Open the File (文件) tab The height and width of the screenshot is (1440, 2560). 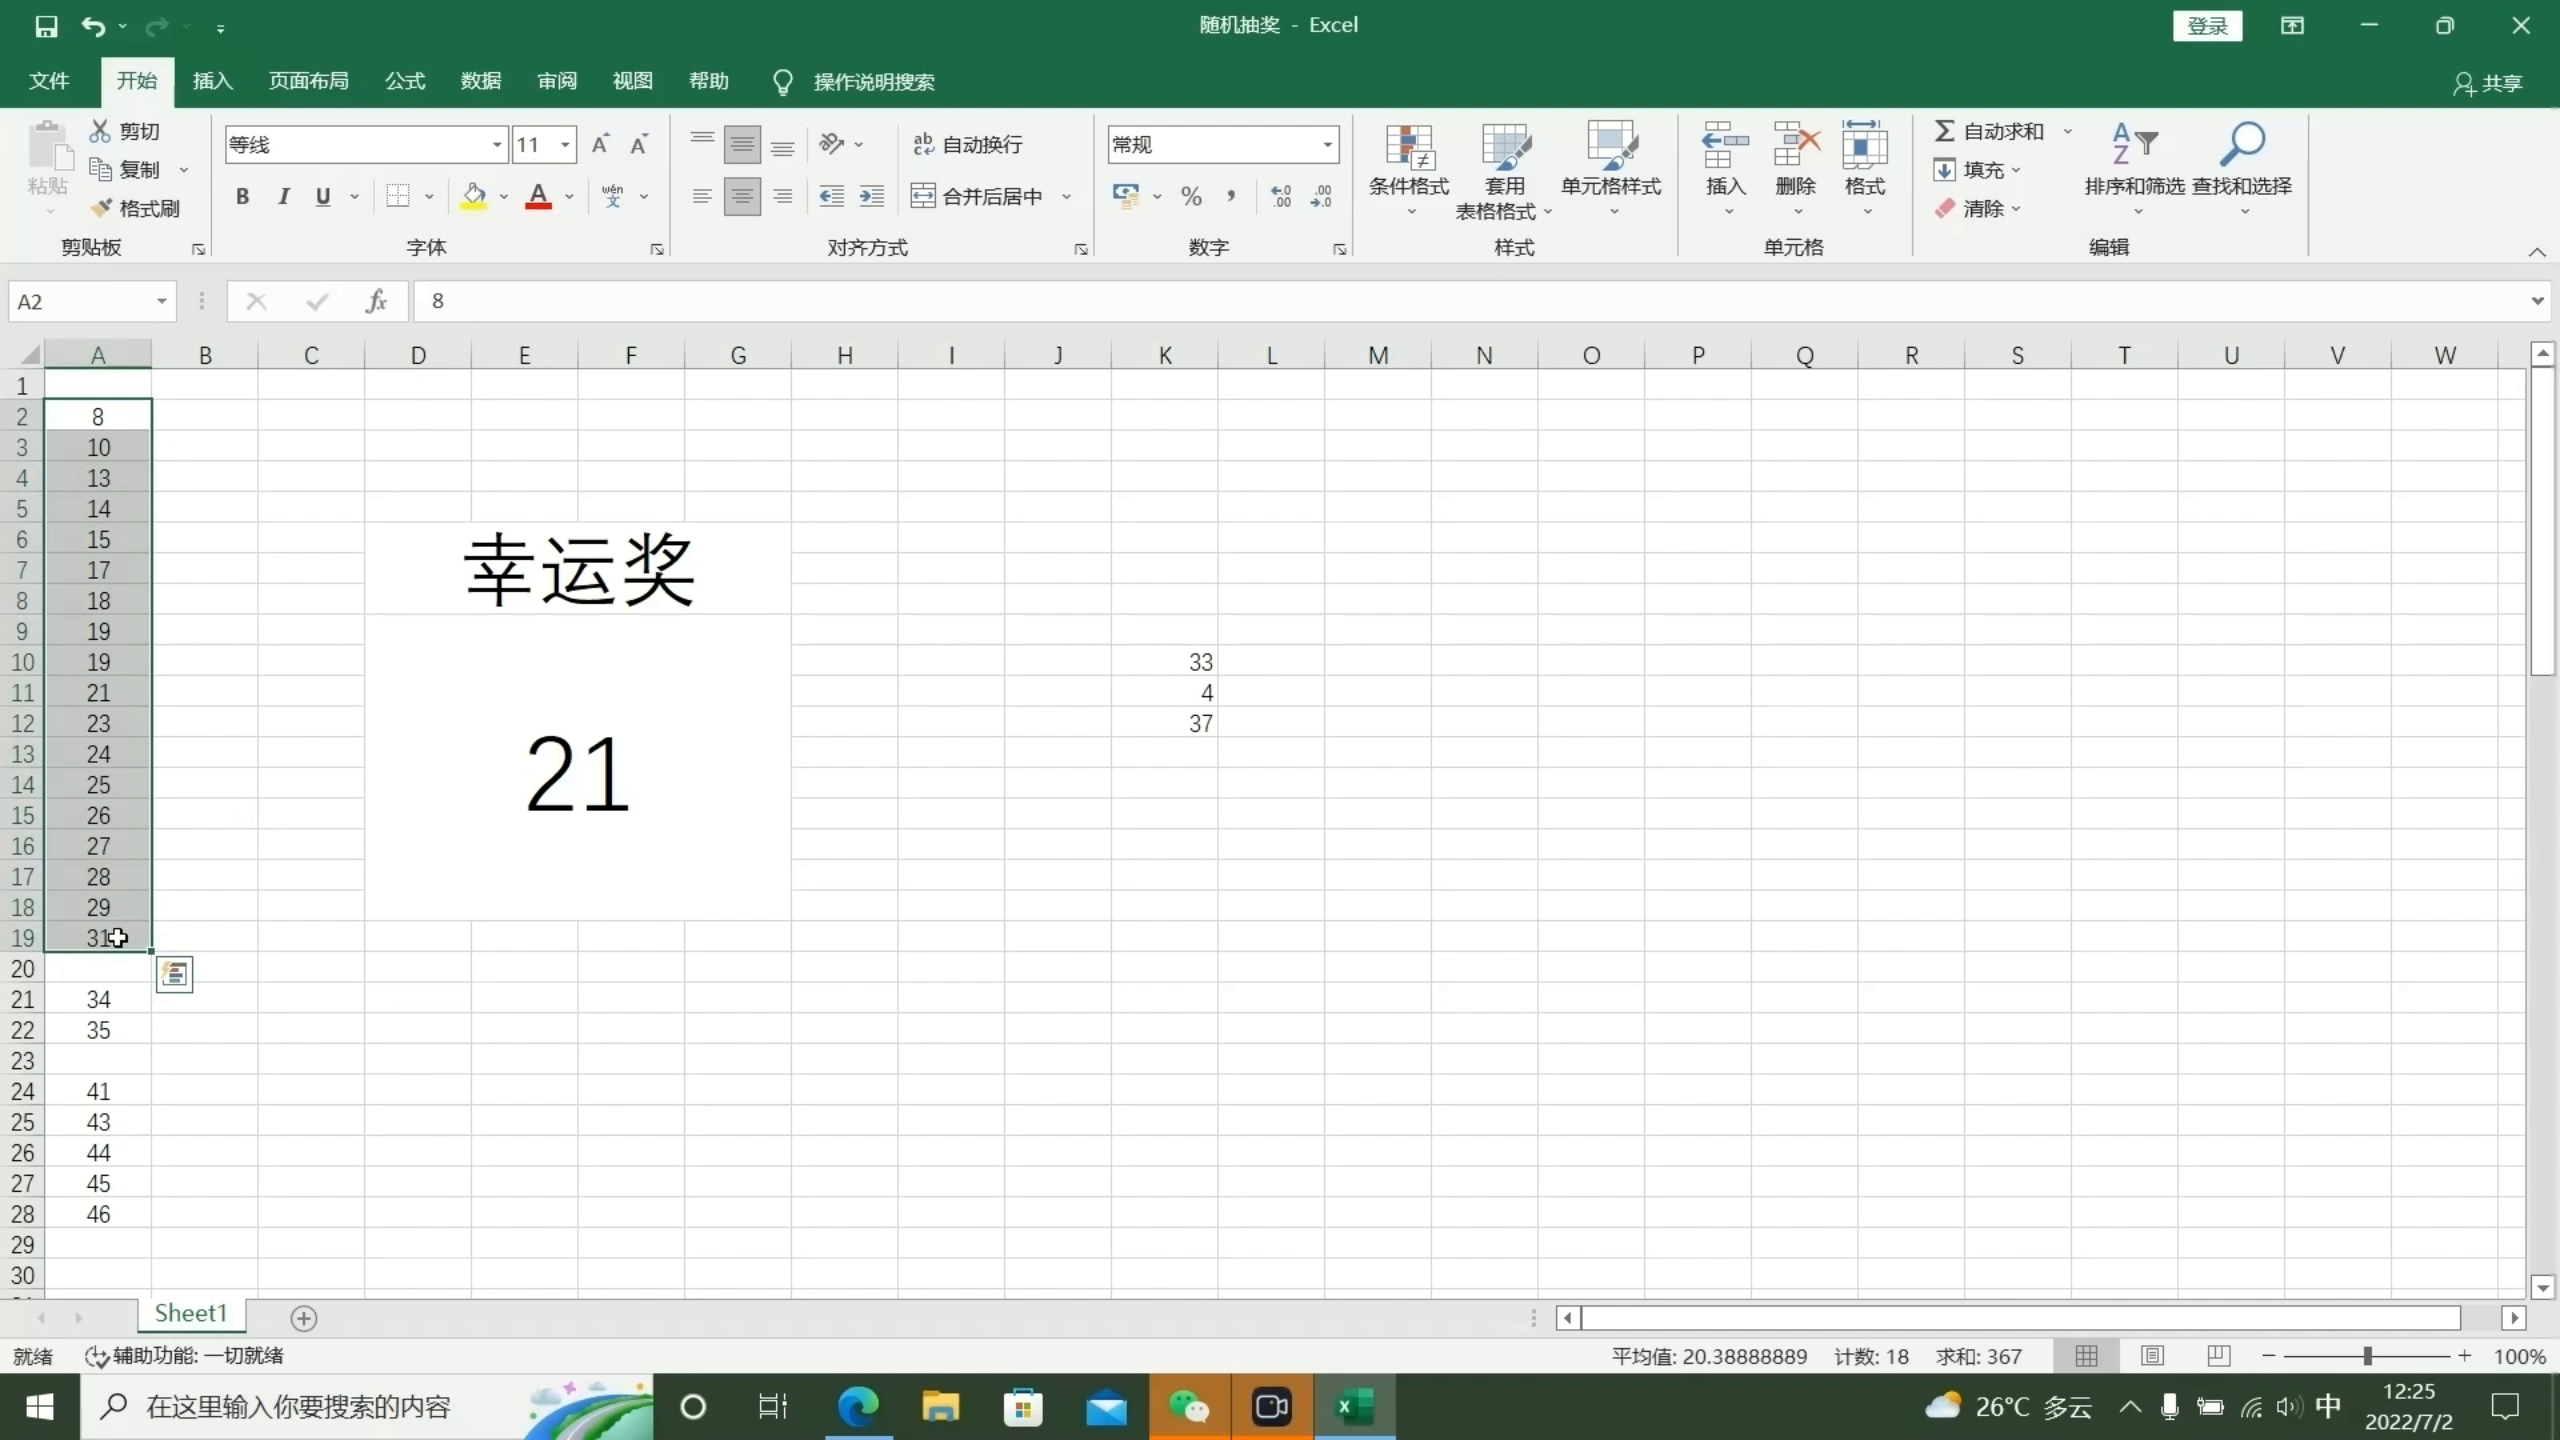click(x=49, y=81)
